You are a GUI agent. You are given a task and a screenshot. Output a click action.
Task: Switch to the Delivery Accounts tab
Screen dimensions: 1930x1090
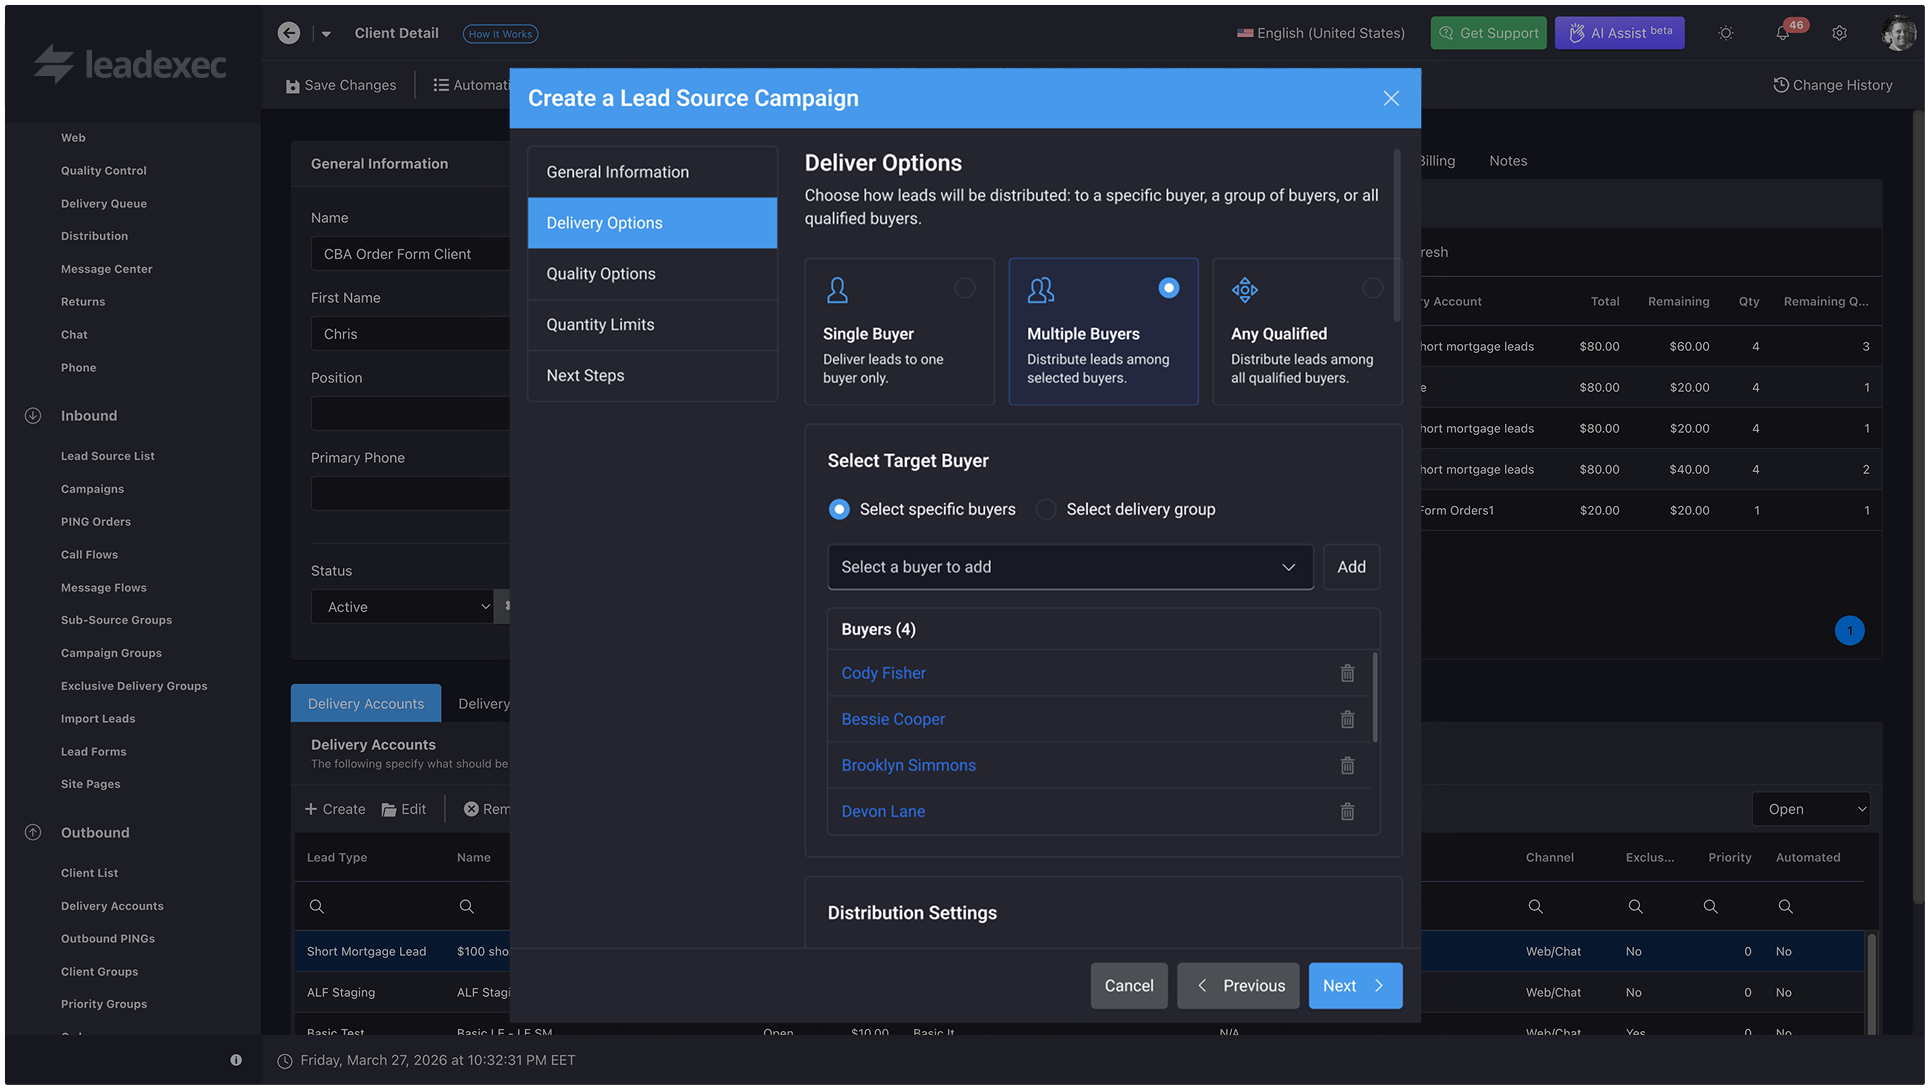click(366, 704)
